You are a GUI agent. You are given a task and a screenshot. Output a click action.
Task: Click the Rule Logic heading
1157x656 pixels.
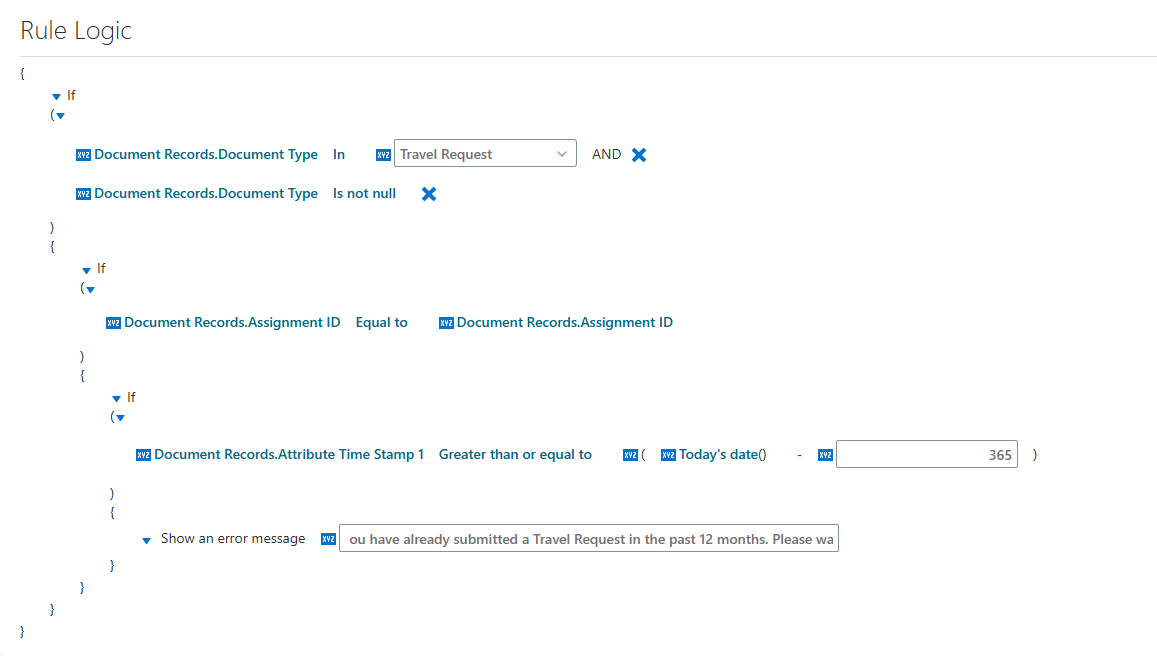76,30
